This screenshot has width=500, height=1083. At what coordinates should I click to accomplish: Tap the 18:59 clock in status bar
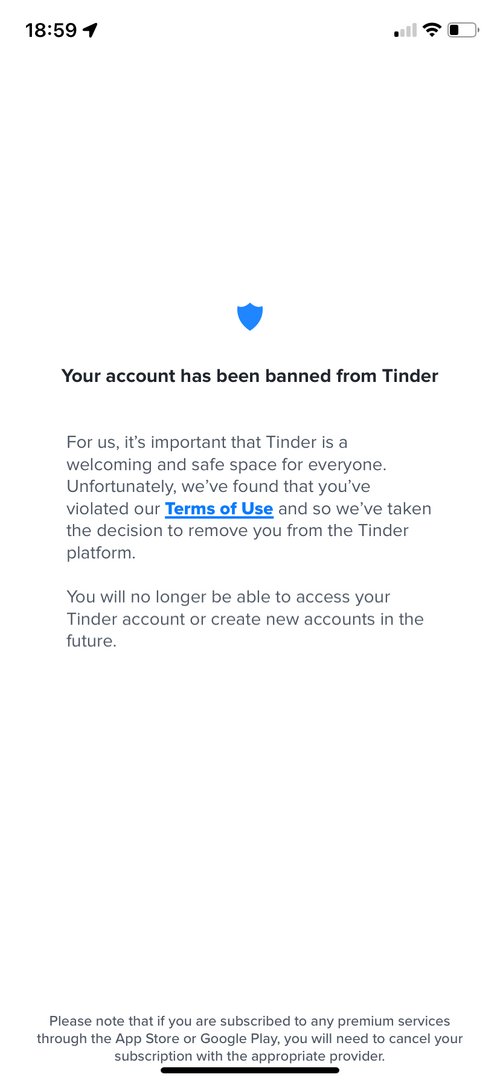50,30
